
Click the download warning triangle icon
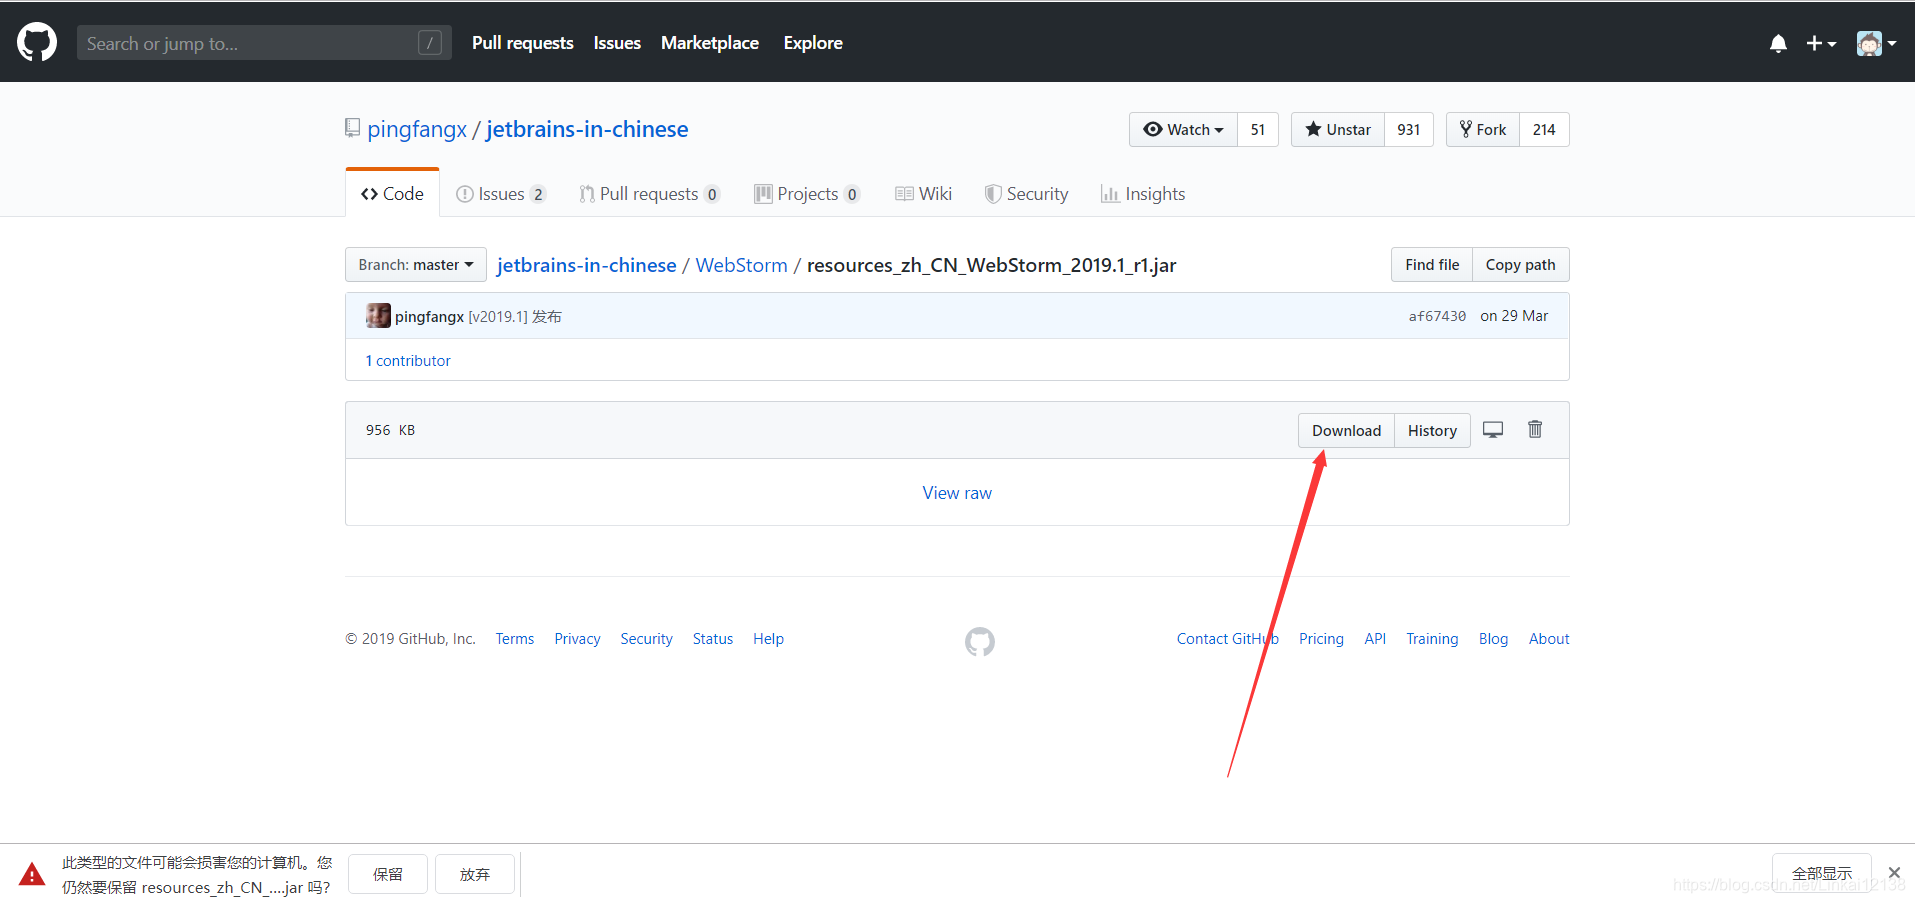32,874
